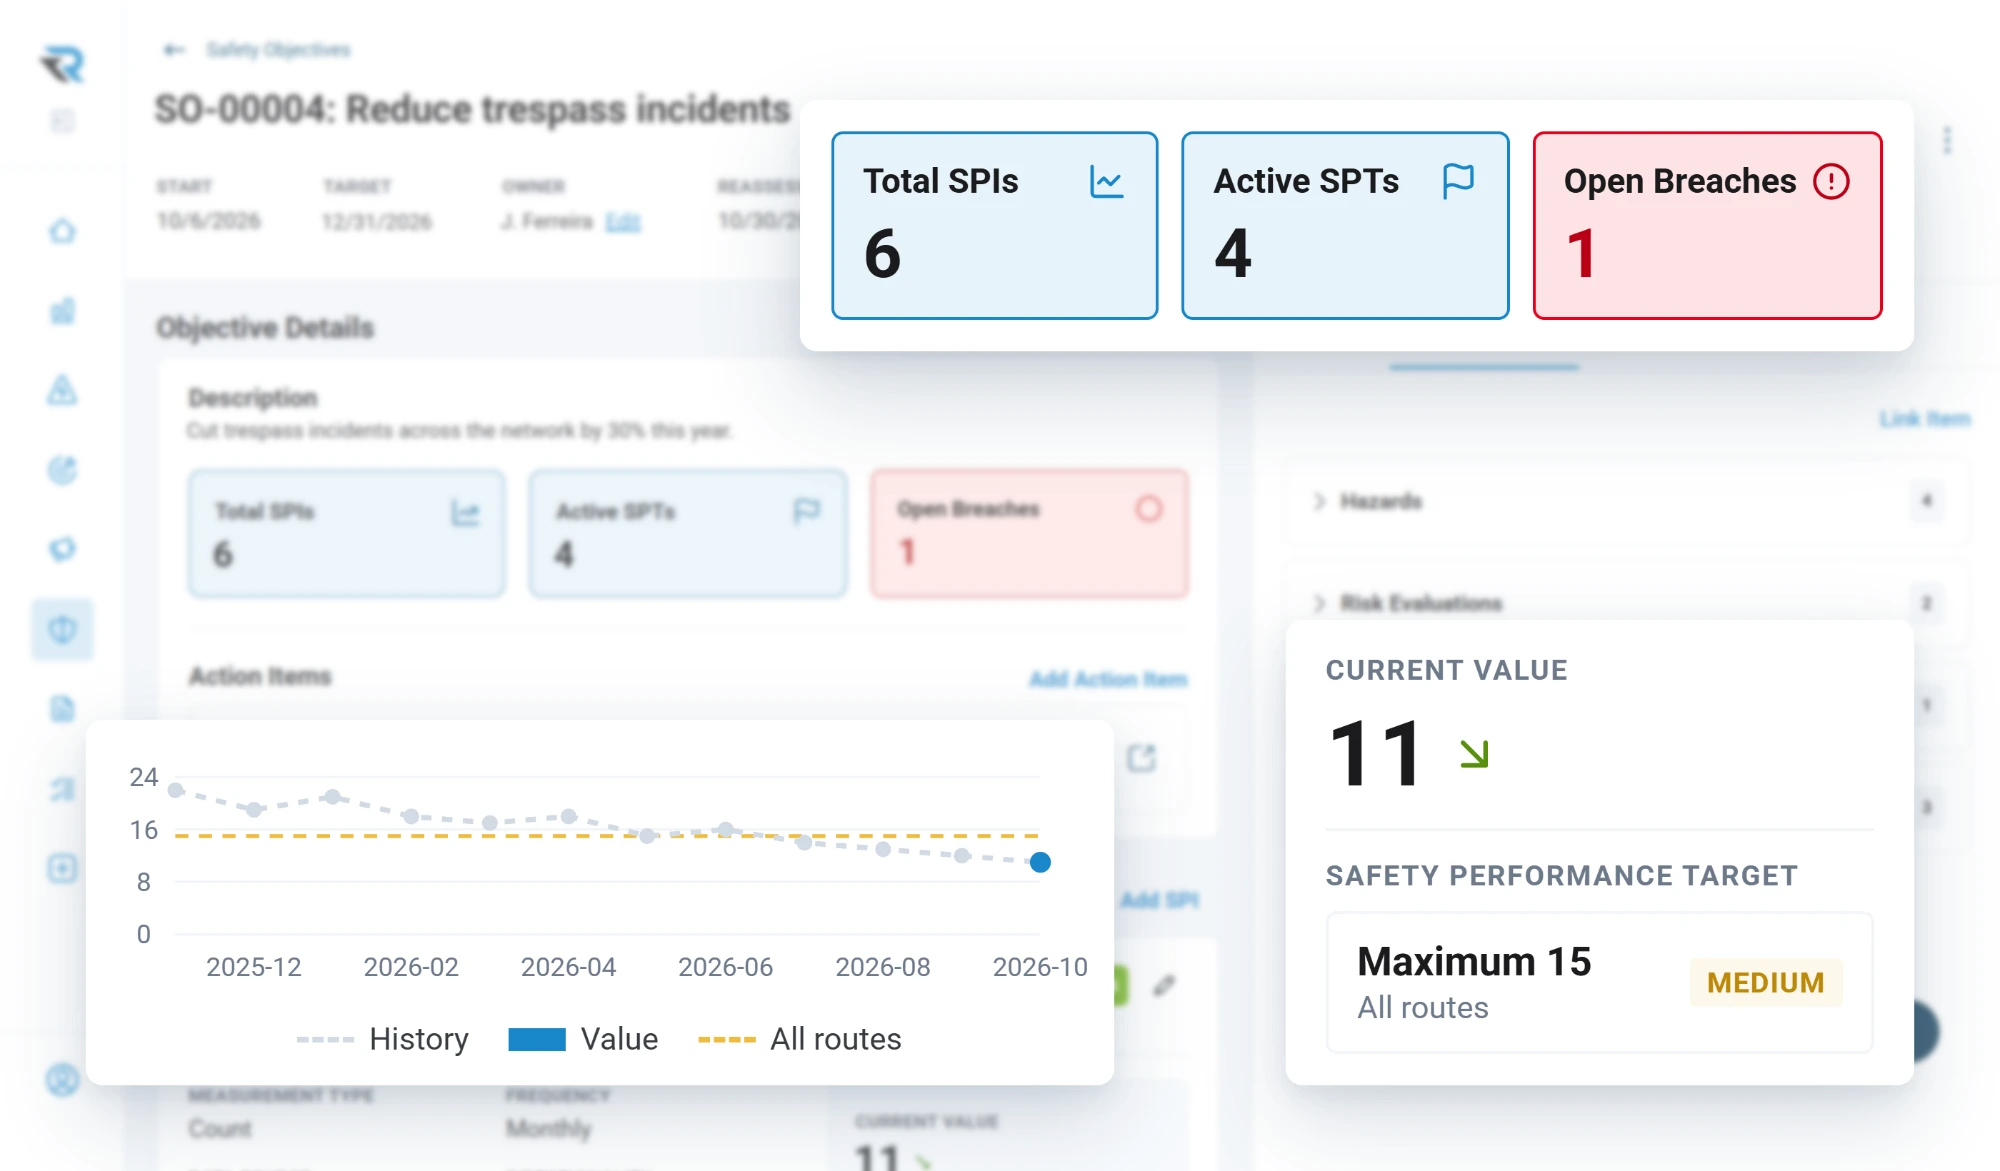Click the Edit link next to owner
Viewport: 2000px width, 1171px height.
coord(622,221)
